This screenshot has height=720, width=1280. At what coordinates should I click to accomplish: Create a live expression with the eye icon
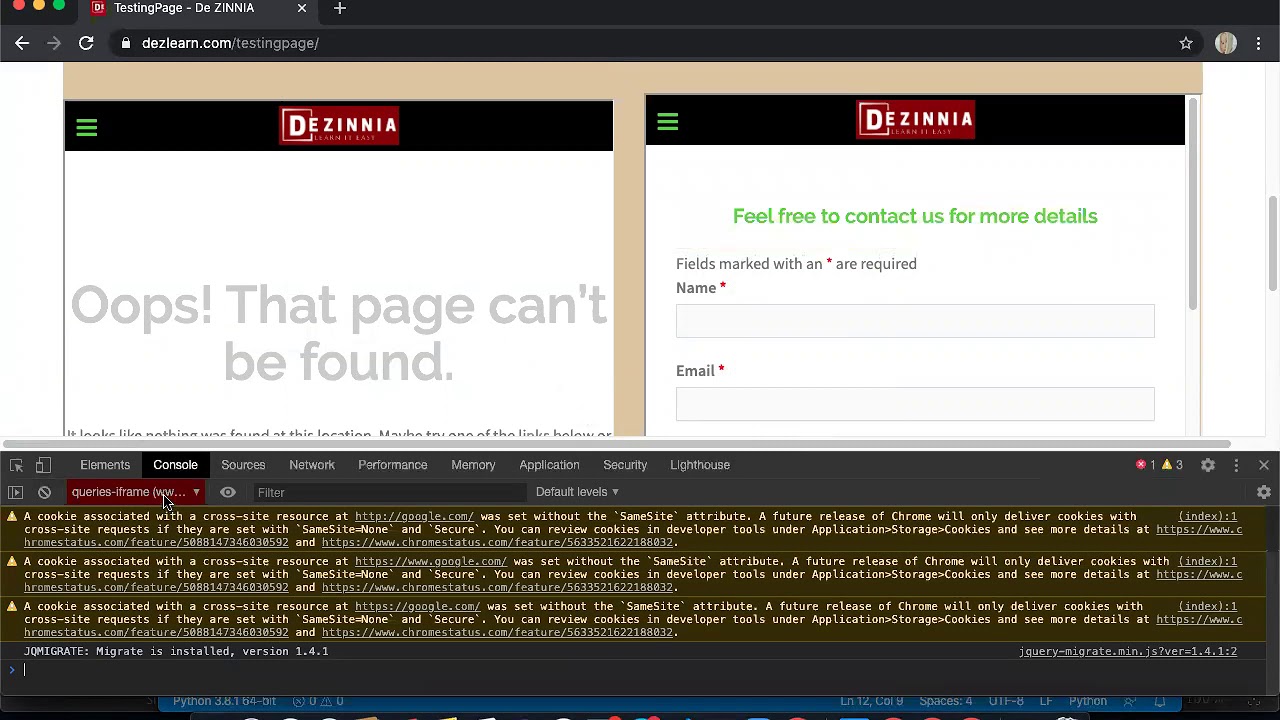(228, 492)
